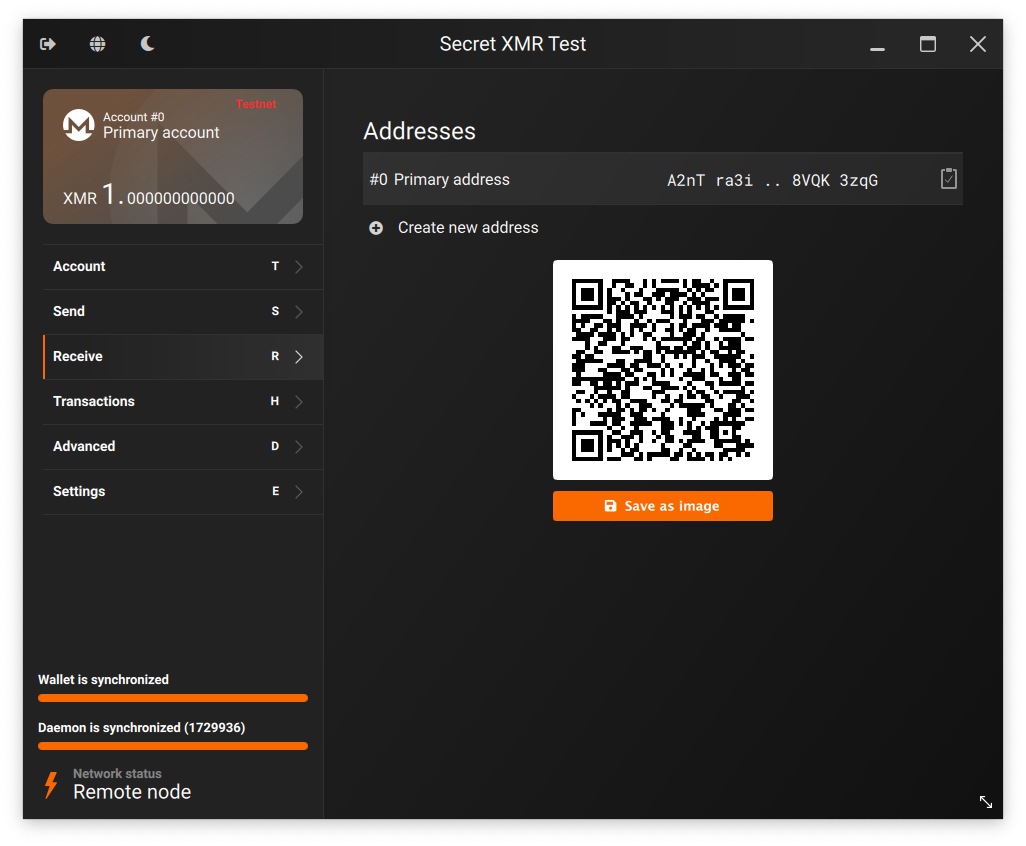Click the Testnet label on the account card
The width and height of the screenshot is (1026, 846).
tap(256, 103)
